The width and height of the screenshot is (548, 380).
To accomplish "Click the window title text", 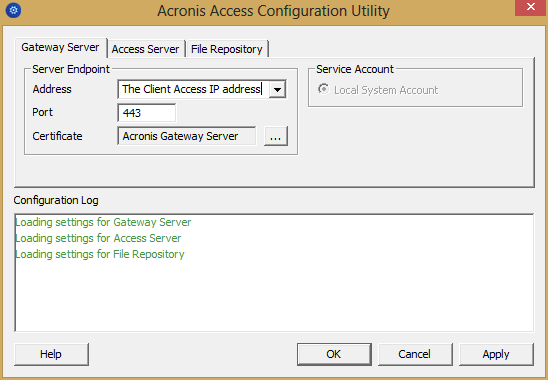I will click(x=273, y=11).
